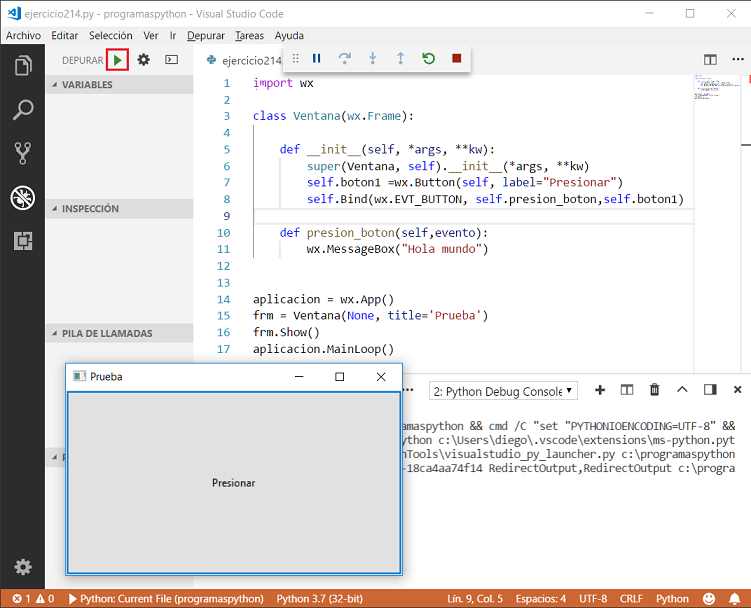Viewport: 751px width, 608px height.
Task: Select the Python language mode in status bar
Action: tap(672, 598)
